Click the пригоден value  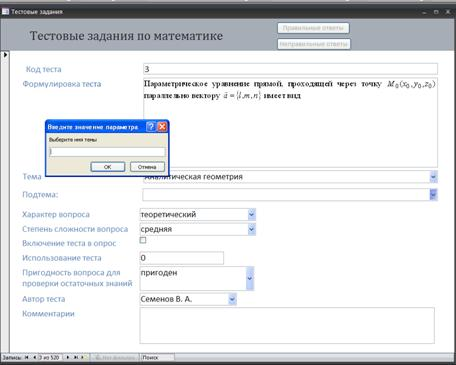pyautogui.click(x=159, y=273)
